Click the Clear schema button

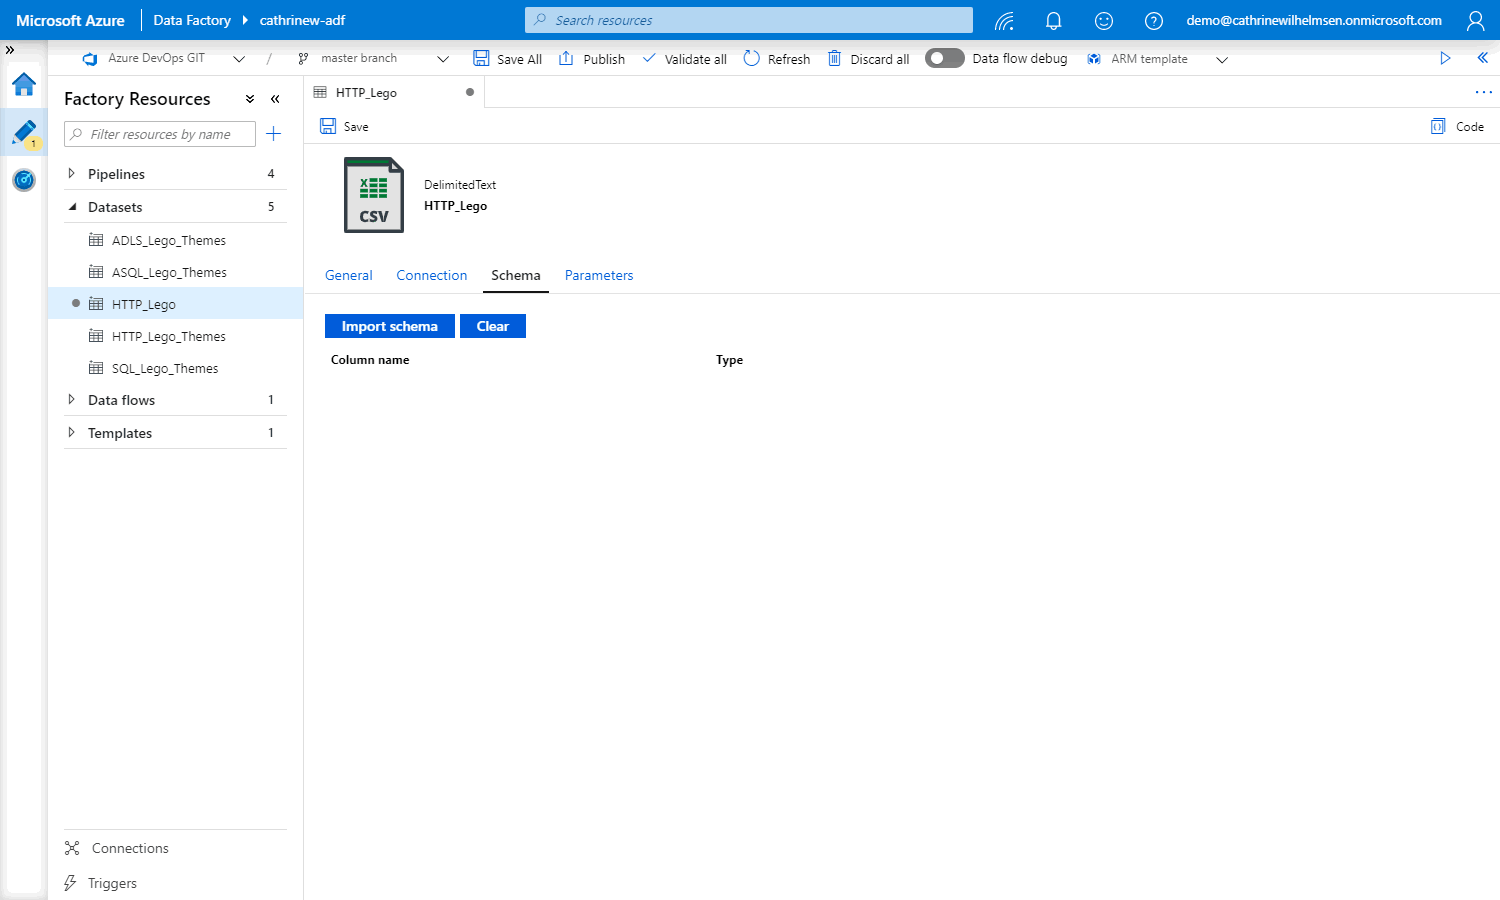tap(492, 326)
